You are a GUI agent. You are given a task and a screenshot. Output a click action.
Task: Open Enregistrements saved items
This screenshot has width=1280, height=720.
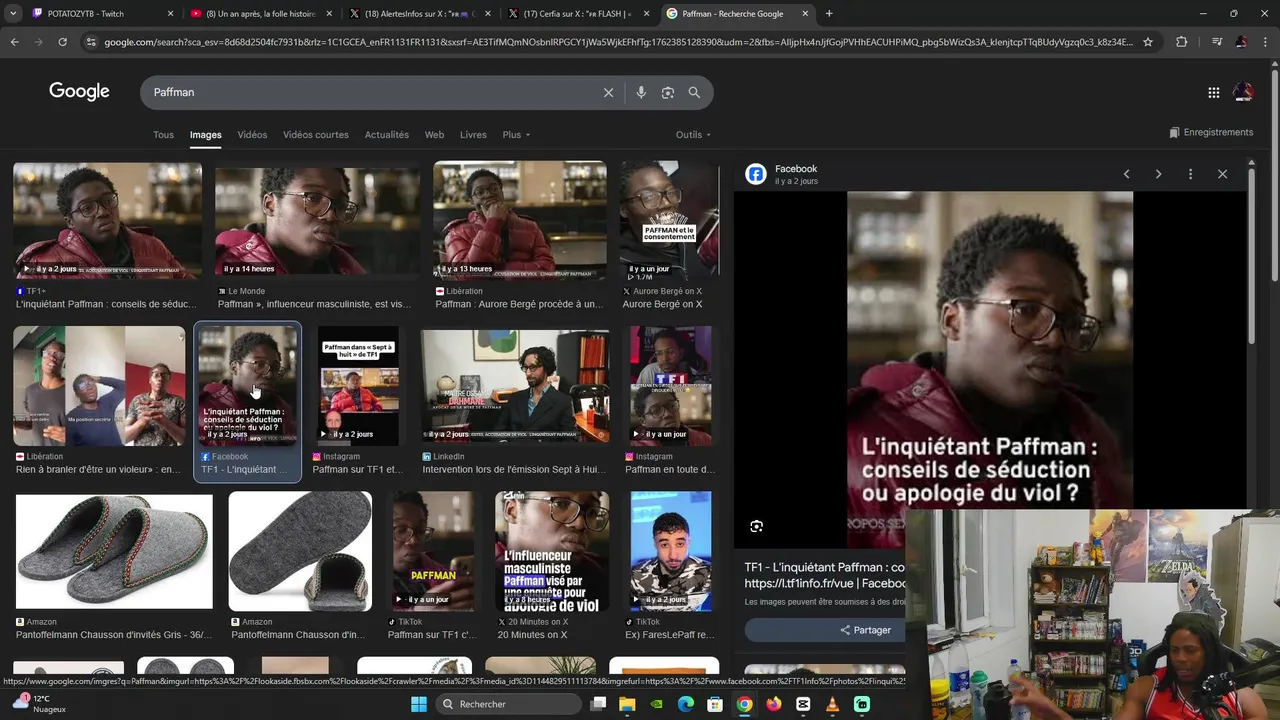pos(1211,132)
